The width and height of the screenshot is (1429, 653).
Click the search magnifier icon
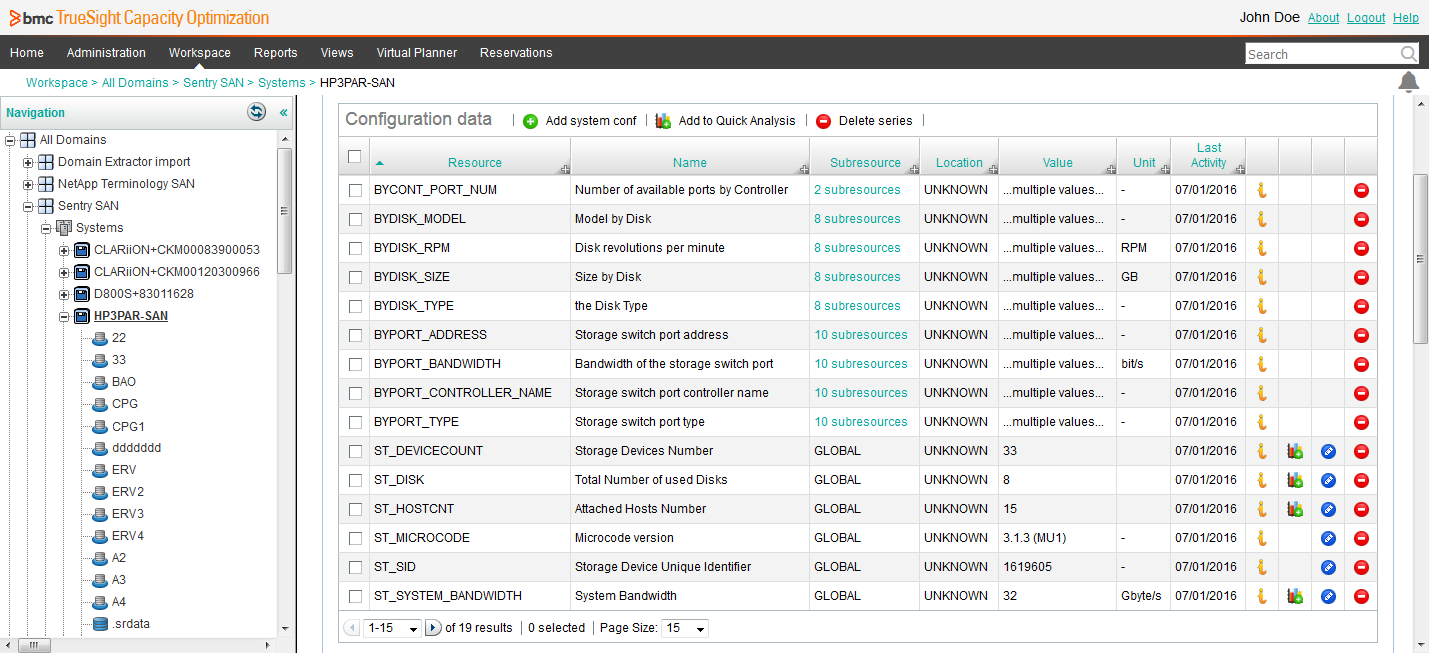point(1408,54)
